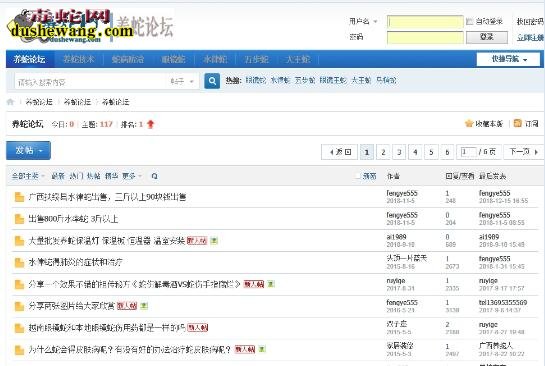Screen dimensions: 545x366
Task: Click last poster 广西养蛇人
Action: click(x=496, y=345)
